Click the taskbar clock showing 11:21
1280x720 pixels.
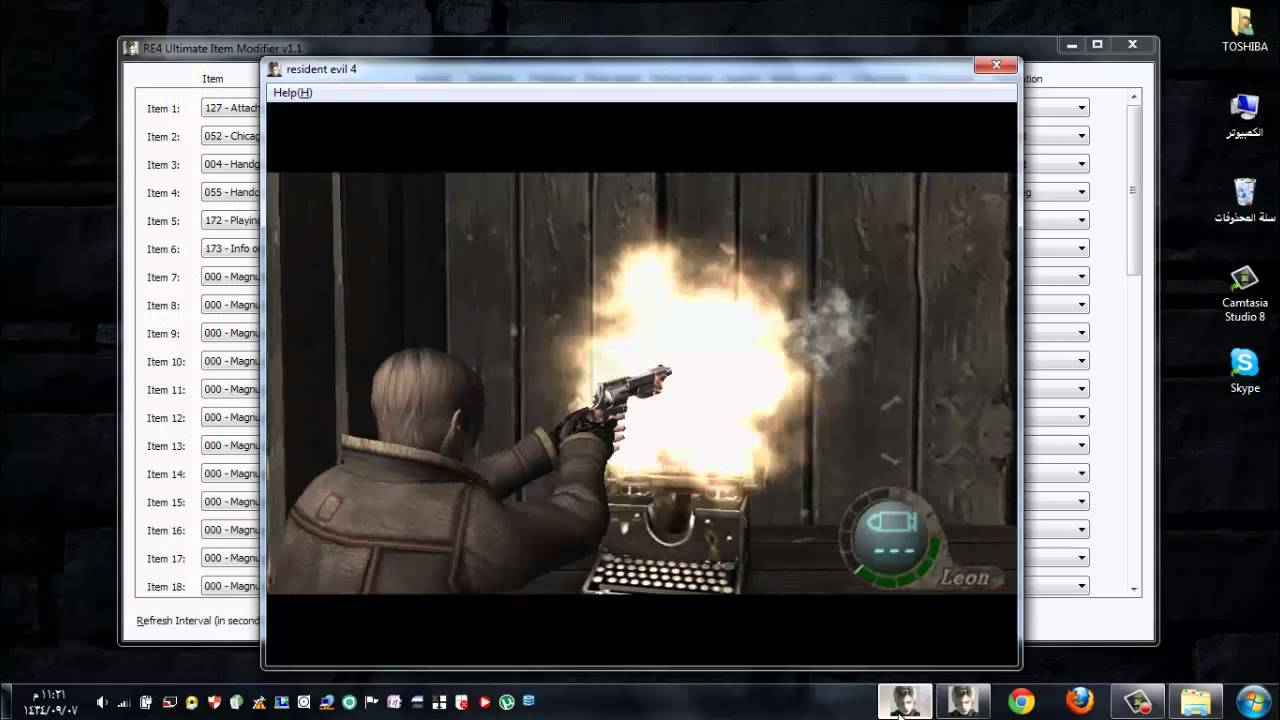point(50,702)
